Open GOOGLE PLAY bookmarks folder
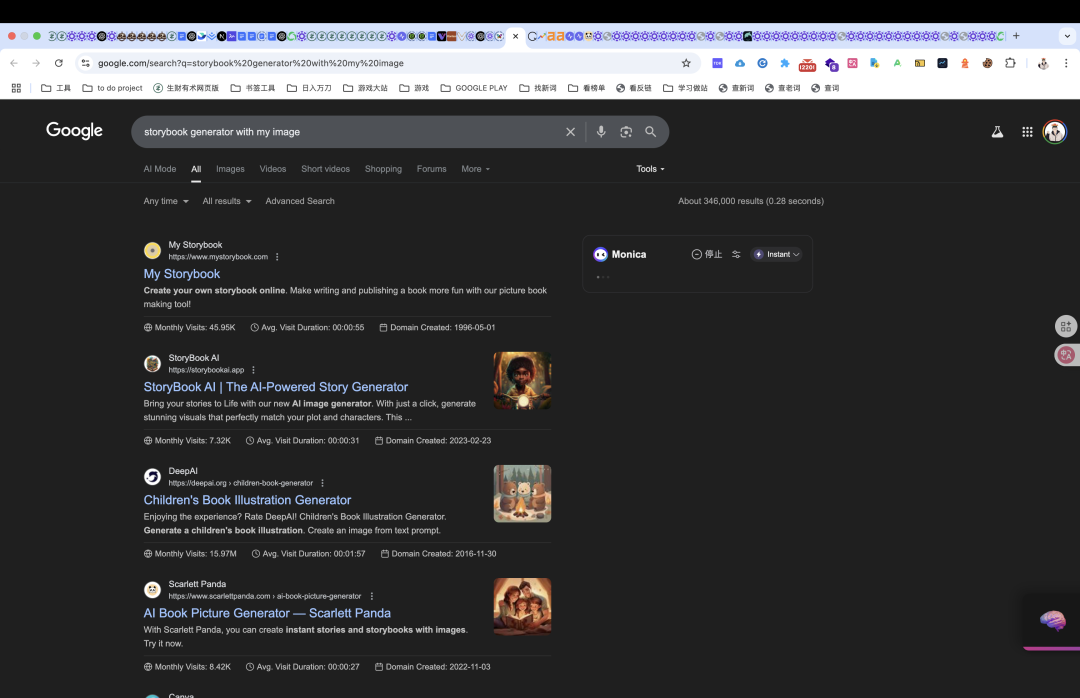The width and height of the screenshot is (1080, 698). pyautogui.click(x=474, y=88)
